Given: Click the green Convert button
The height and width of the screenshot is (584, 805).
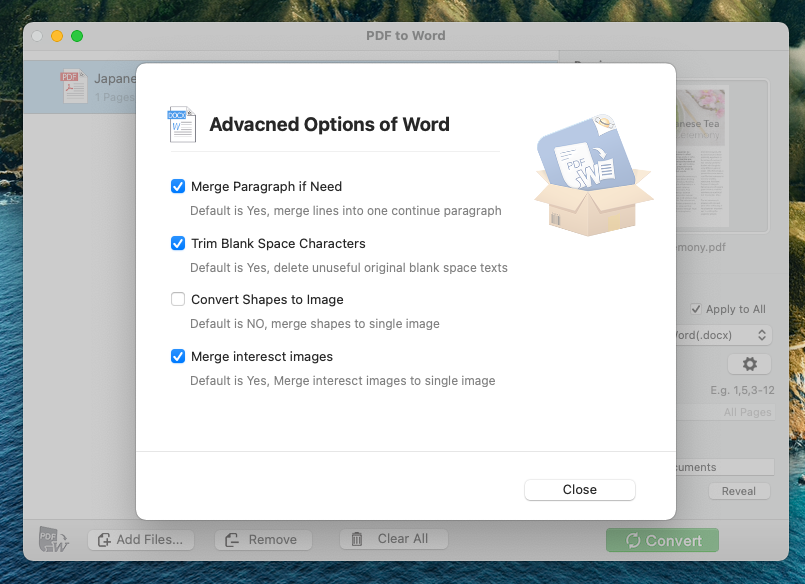Looking at the screenshot, I should [662, 540].
